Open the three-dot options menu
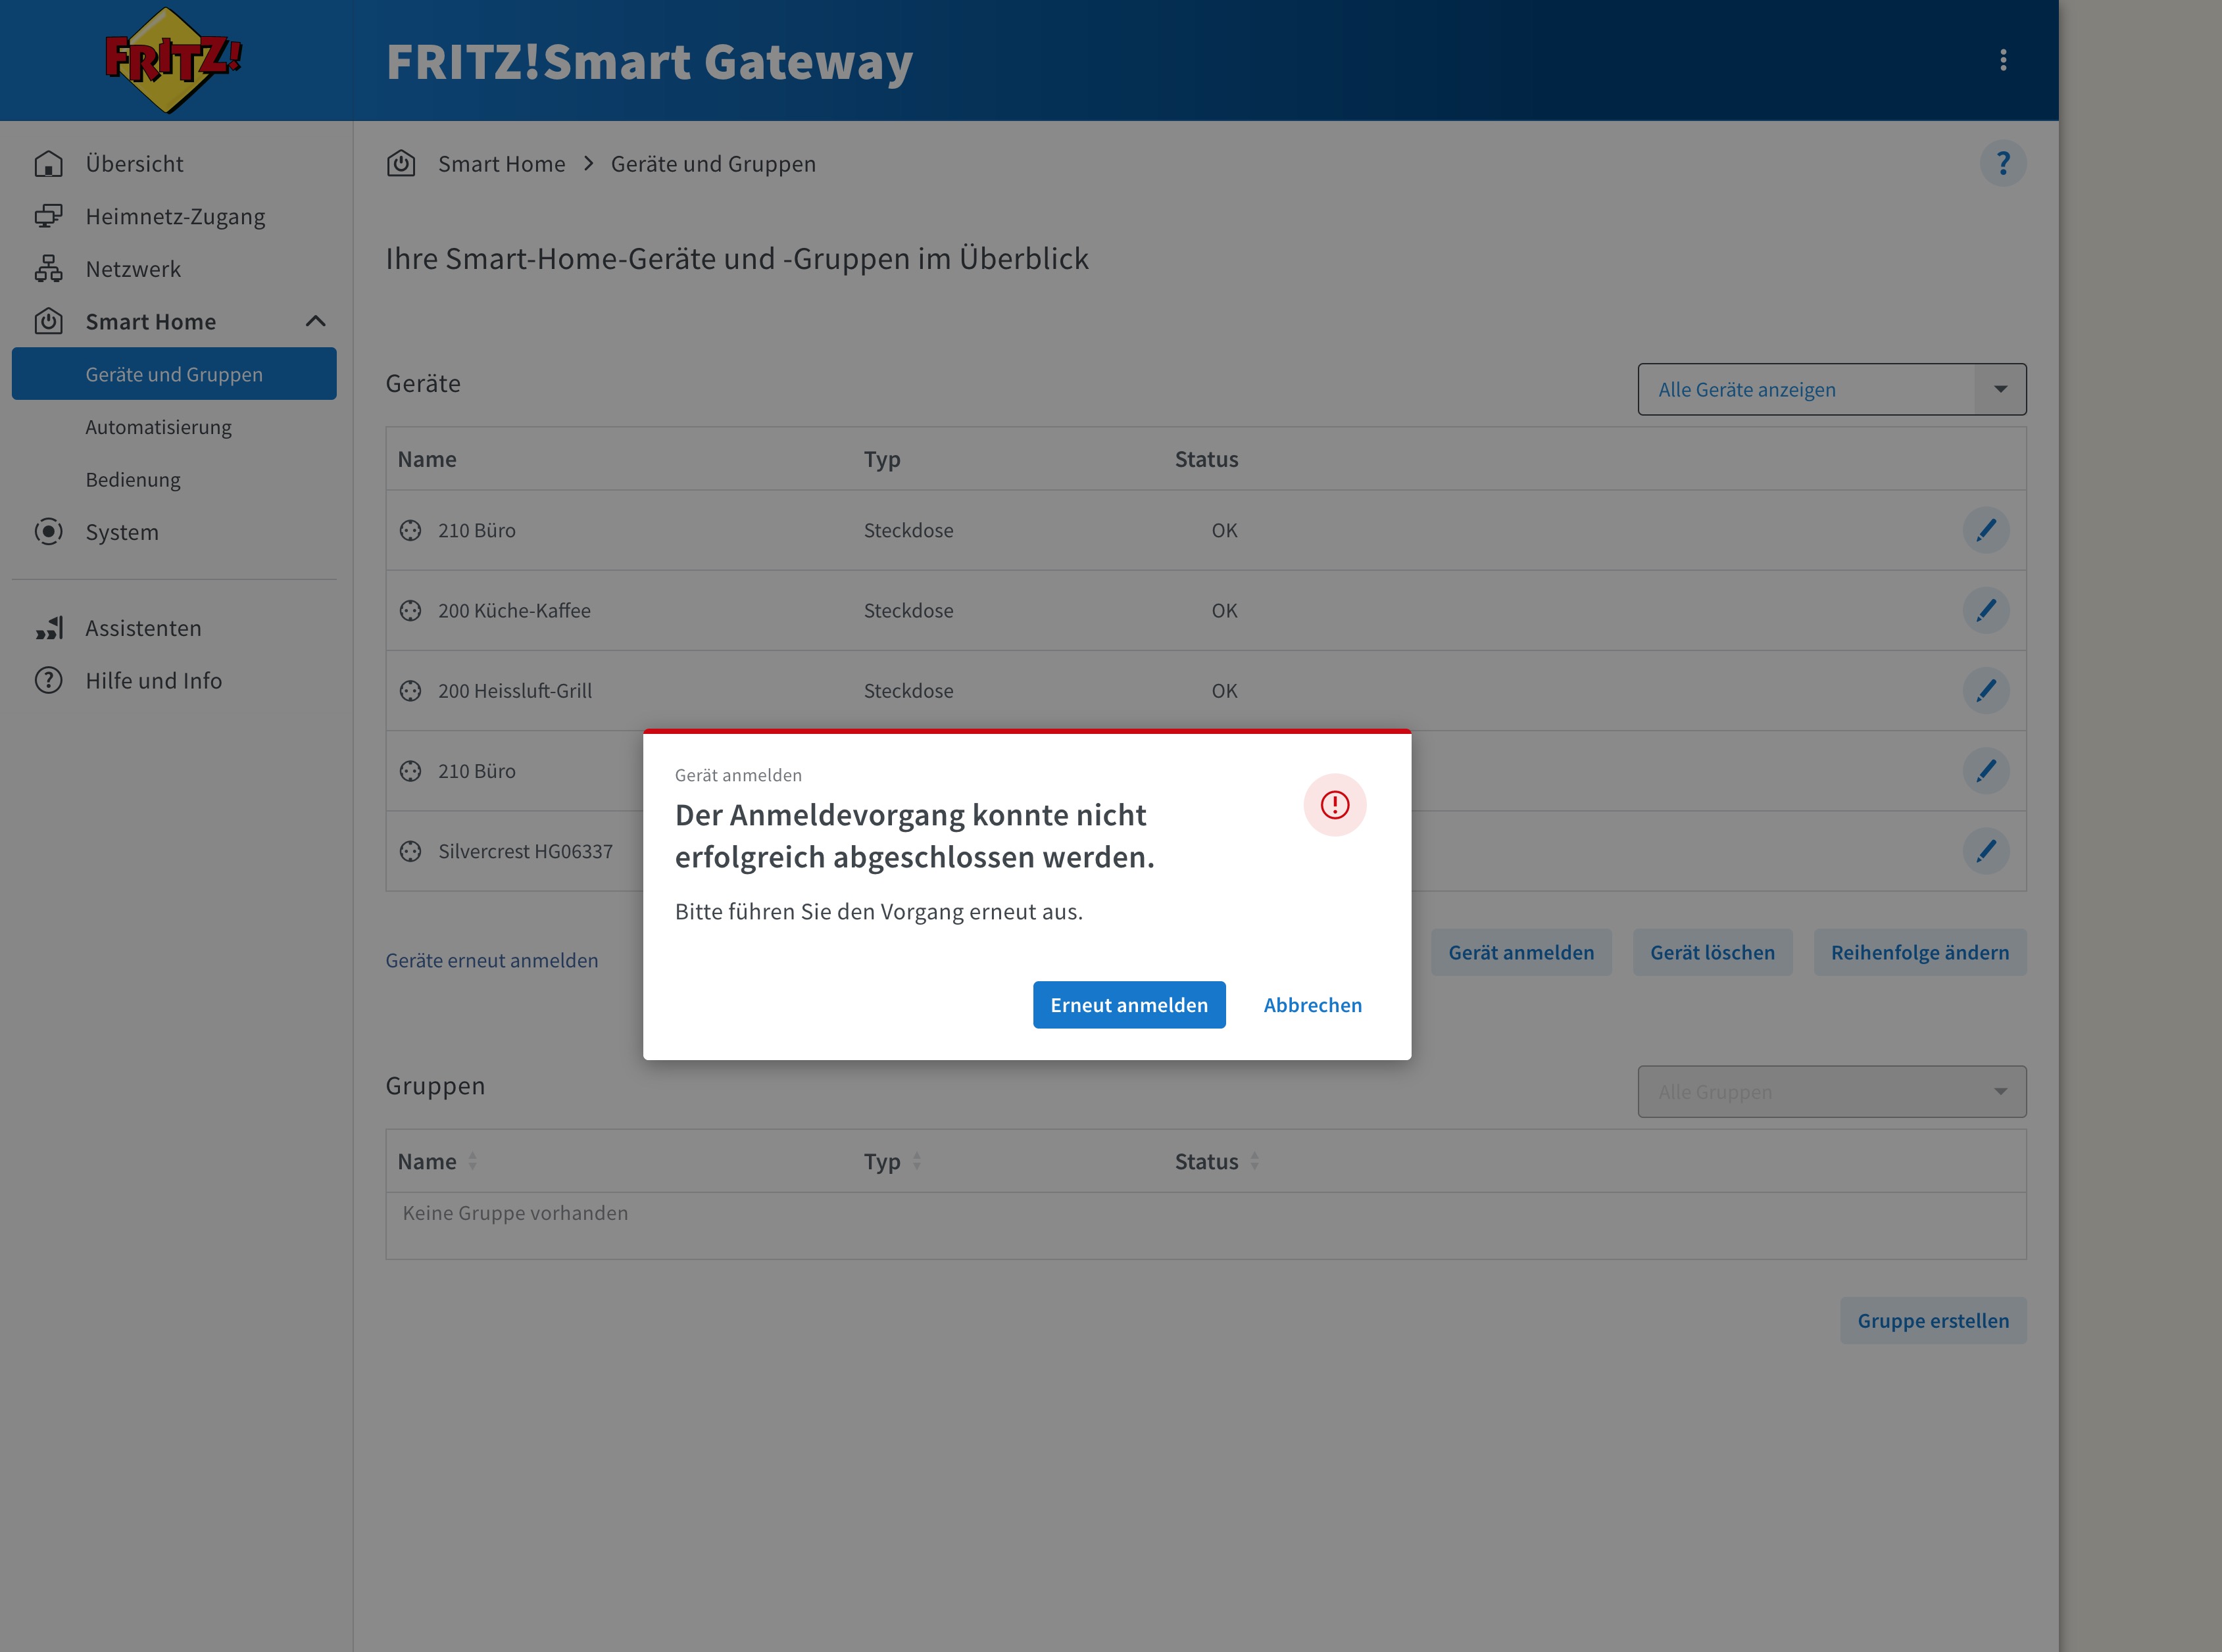 pyautogui.click(x=2002, y=60)
